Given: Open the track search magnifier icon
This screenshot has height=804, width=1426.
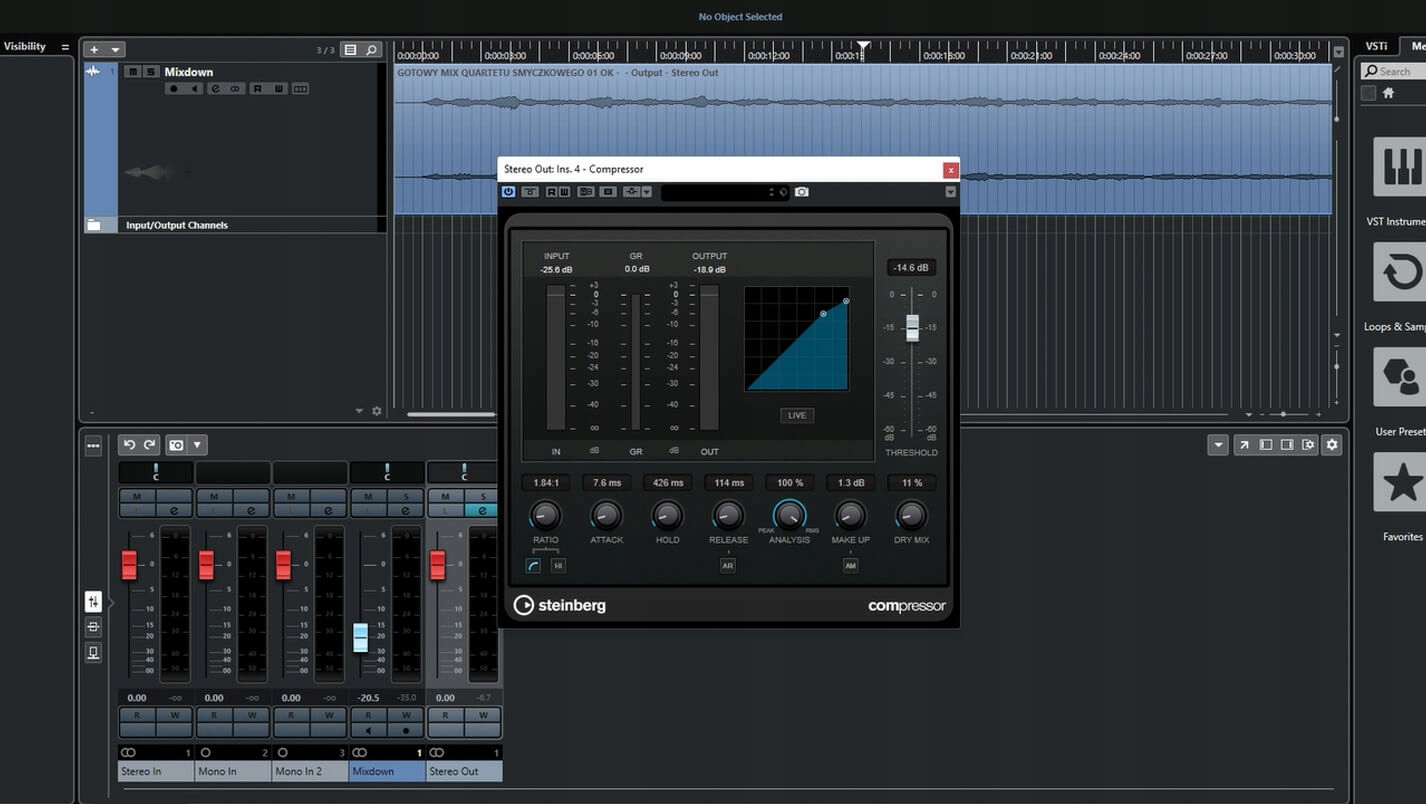Looking at the screenshot, I should pos(371,50).
